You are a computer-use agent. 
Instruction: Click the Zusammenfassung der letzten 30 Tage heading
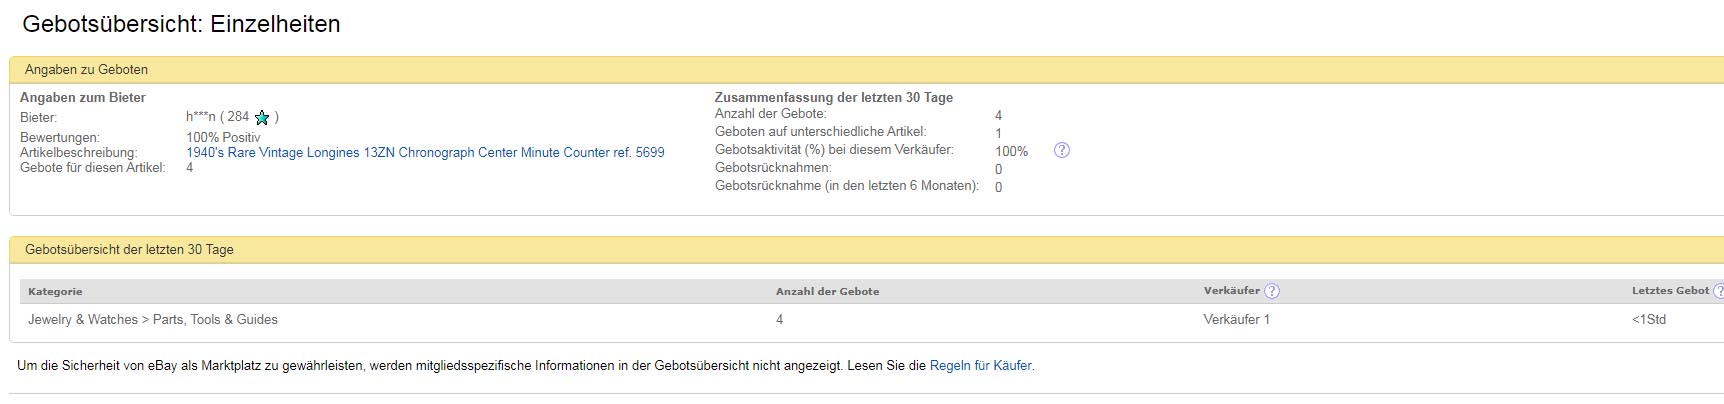(833, 98)
